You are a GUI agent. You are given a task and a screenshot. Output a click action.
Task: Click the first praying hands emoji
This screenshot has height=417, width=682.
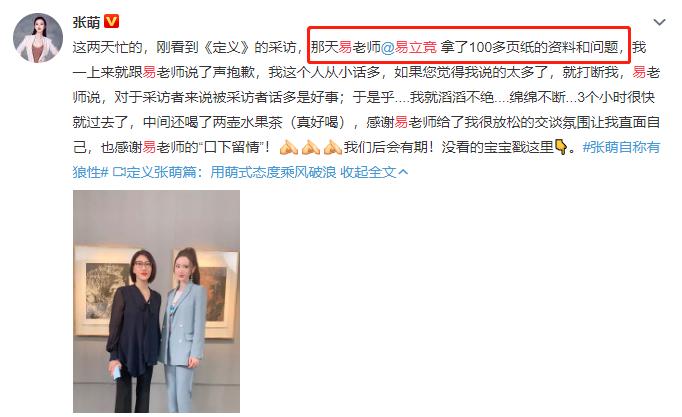tap(289, 147)
